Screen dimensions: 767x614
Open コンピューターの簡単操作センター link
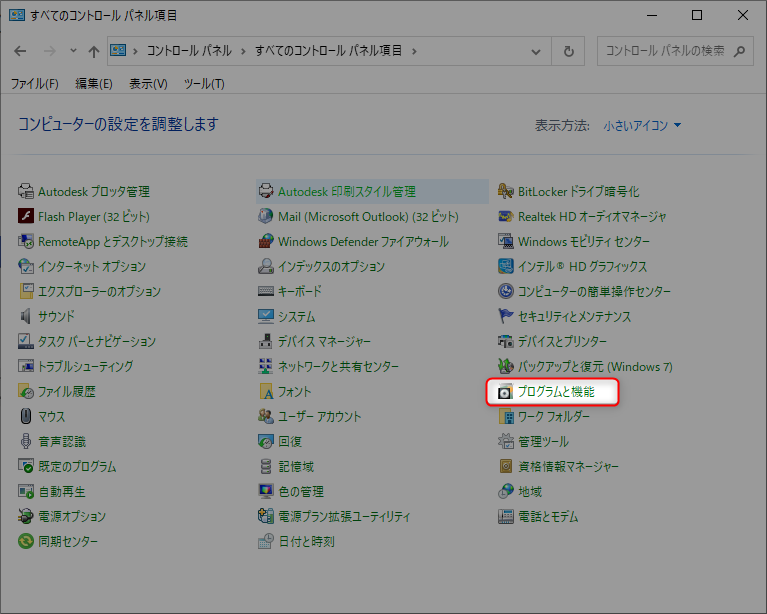coord(594,292)
